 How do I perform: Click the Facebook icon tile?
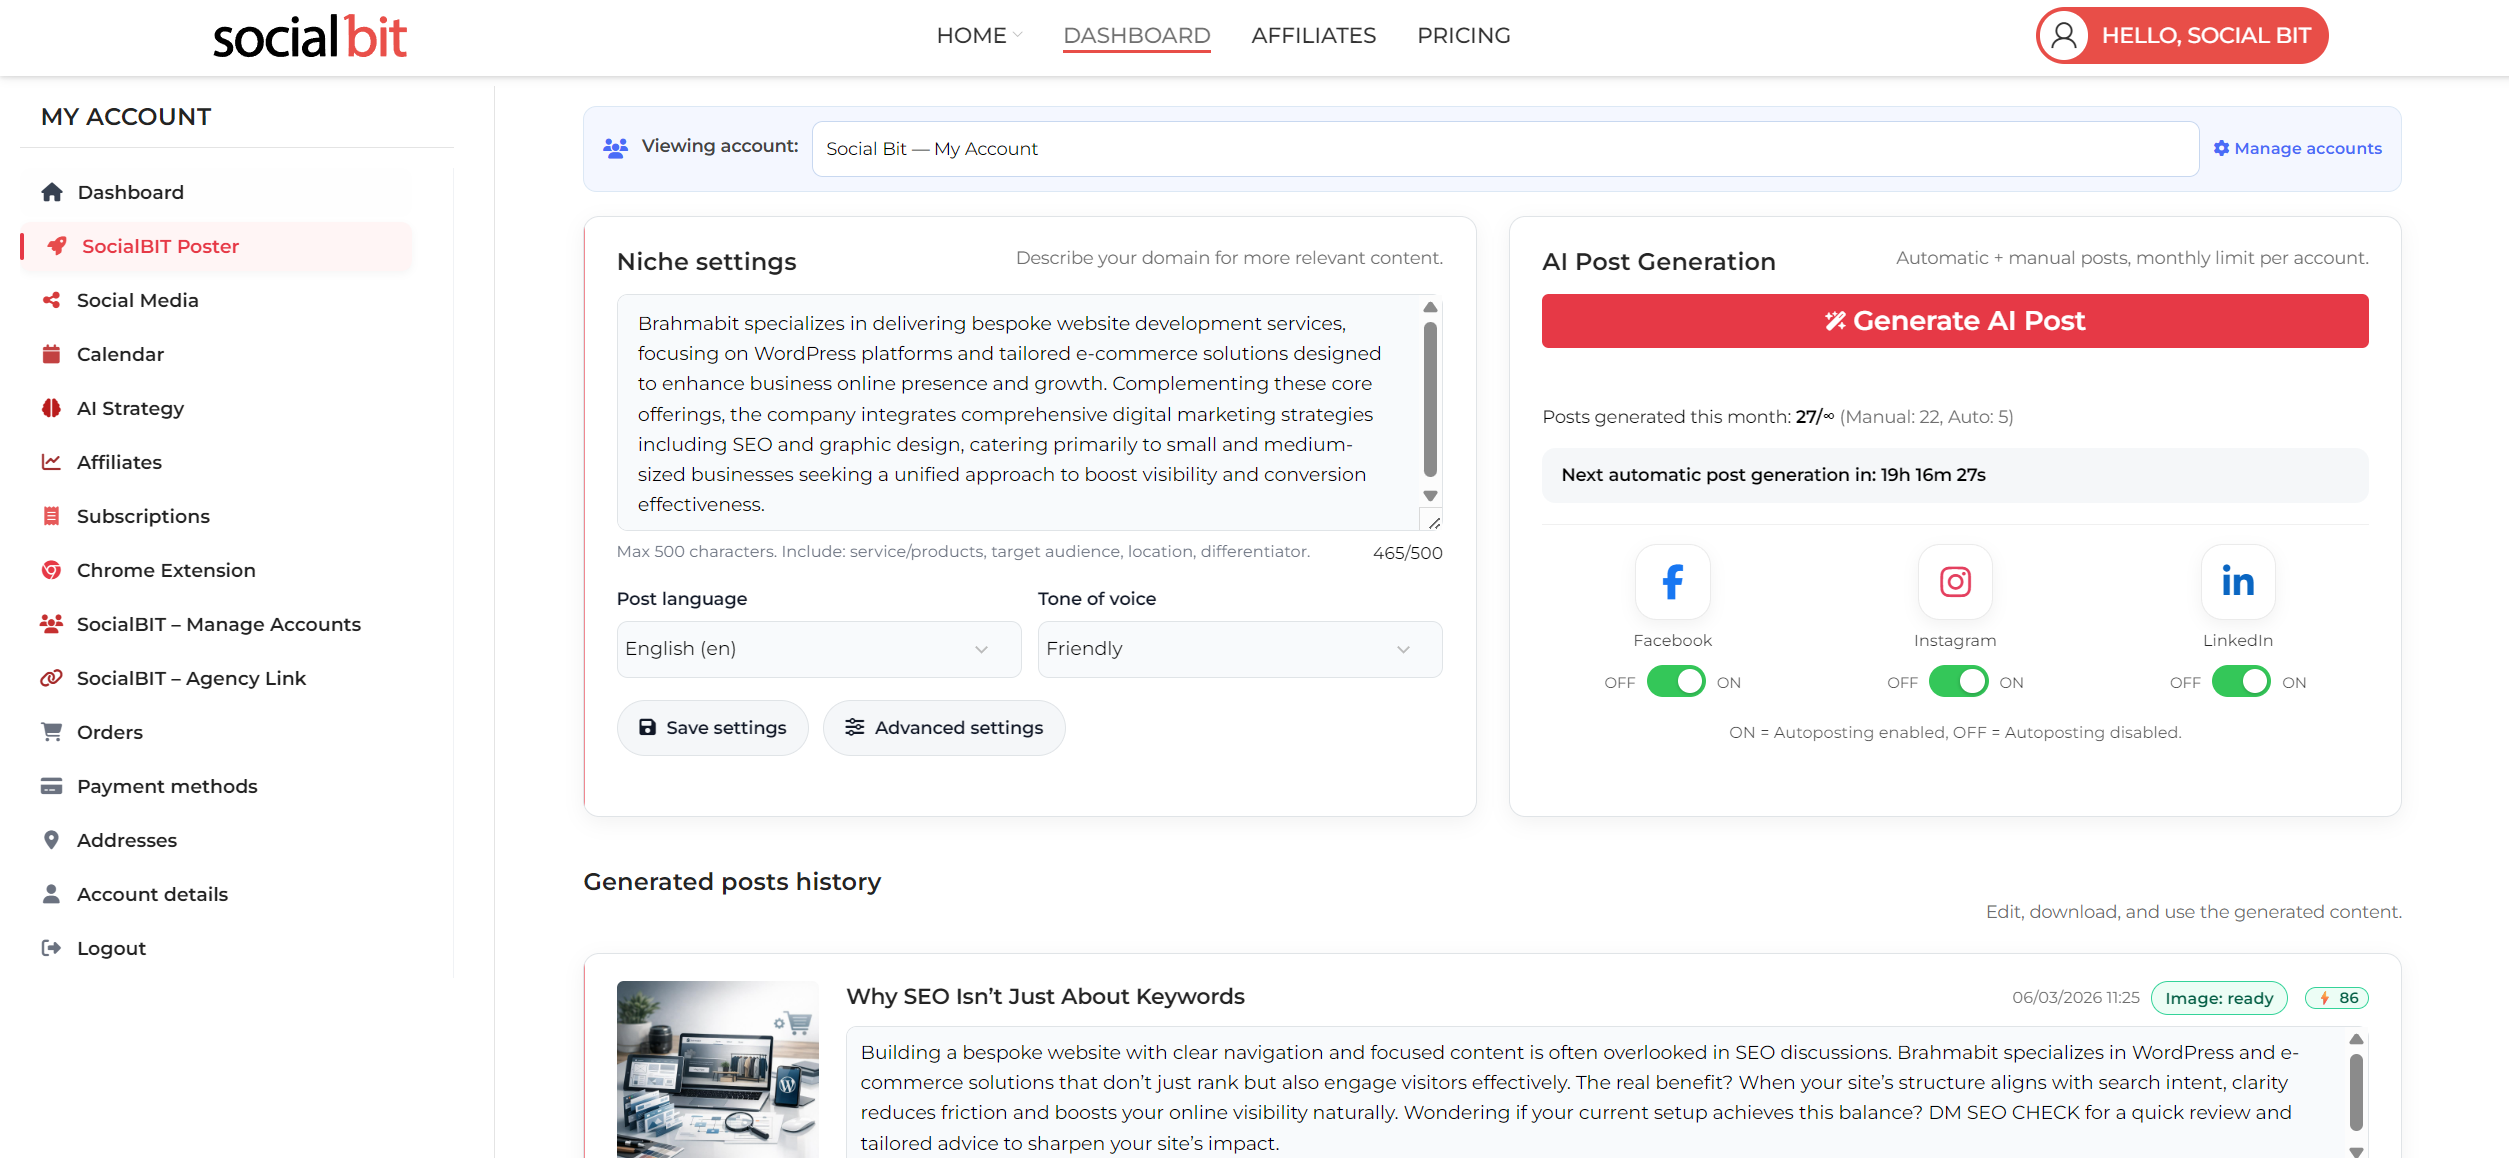tap(1672, 581)
